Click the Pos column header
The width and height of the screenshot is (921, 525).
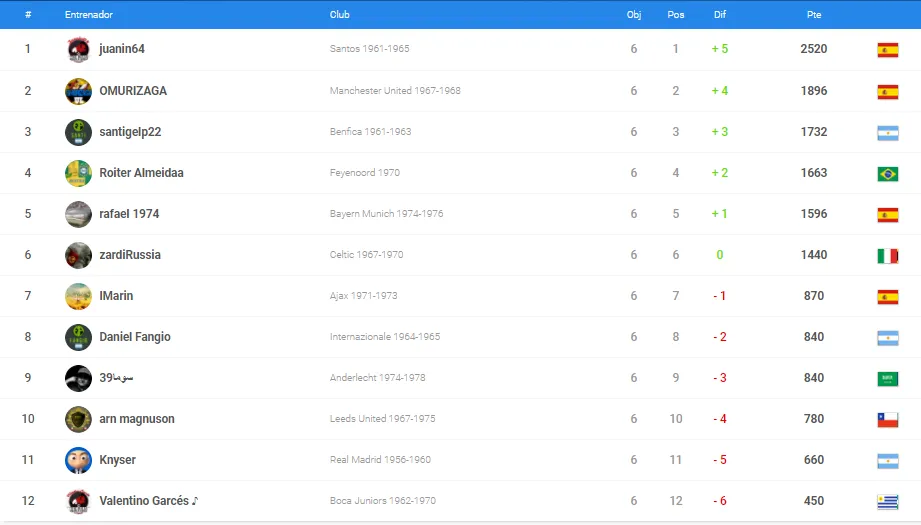pyautogui.click(x=675, y=15)
